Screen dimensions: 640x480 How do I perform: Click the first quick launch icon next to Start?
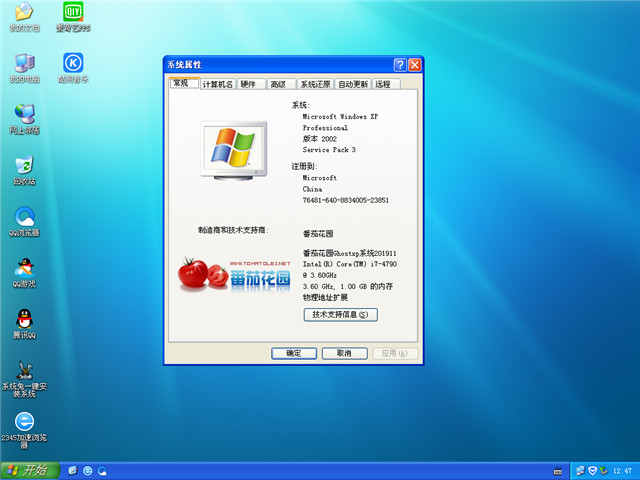73,471
